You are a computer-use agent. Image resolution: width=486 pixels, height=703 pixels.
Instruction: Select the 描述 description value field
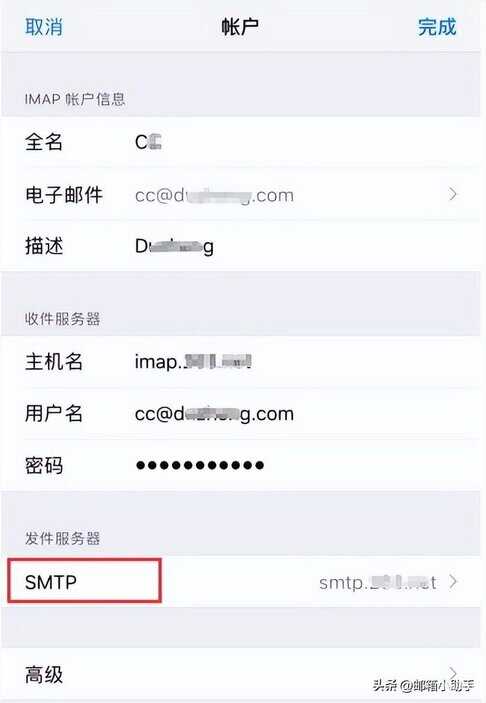[x=174, y=246]
